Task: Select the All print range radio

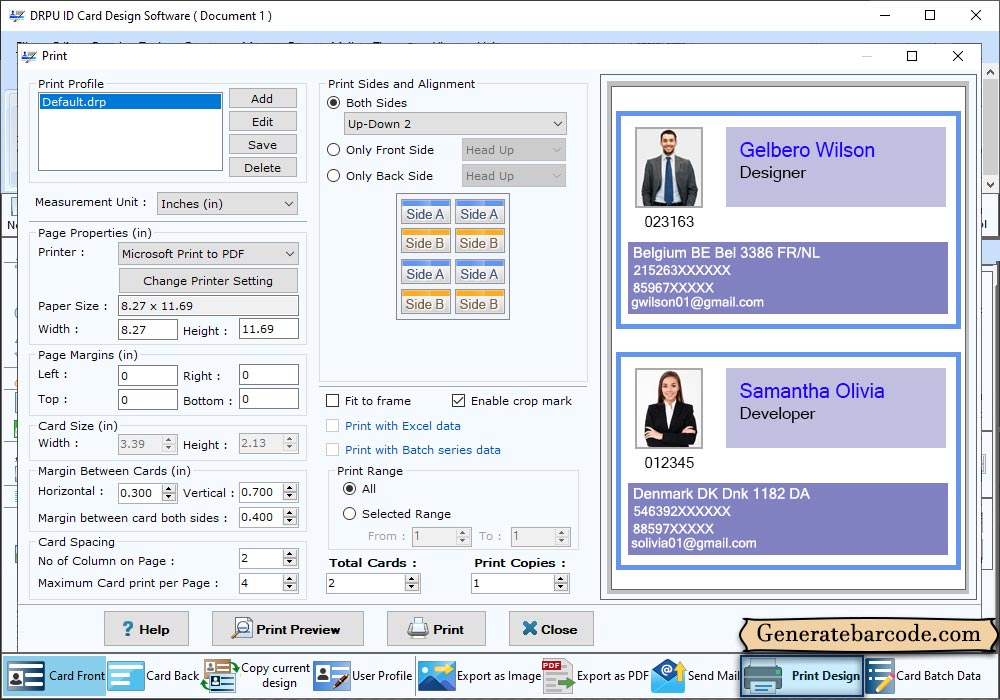Action: (349, 489)
